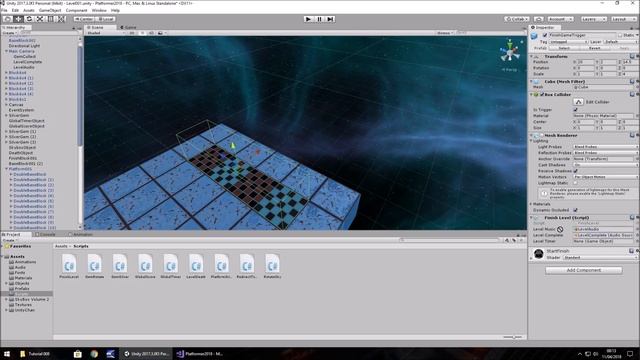This screenshot has width=640, height=360.
Task: Open LevelDeath C# script icon
Action: point(196,264)
